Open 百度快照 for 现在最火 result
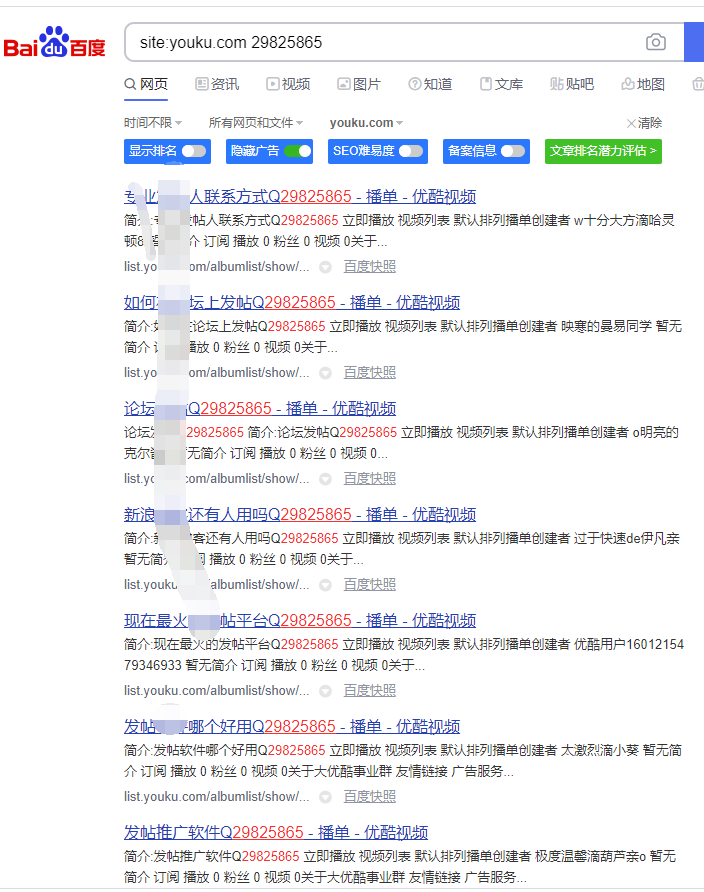 (x=370, y=691)
